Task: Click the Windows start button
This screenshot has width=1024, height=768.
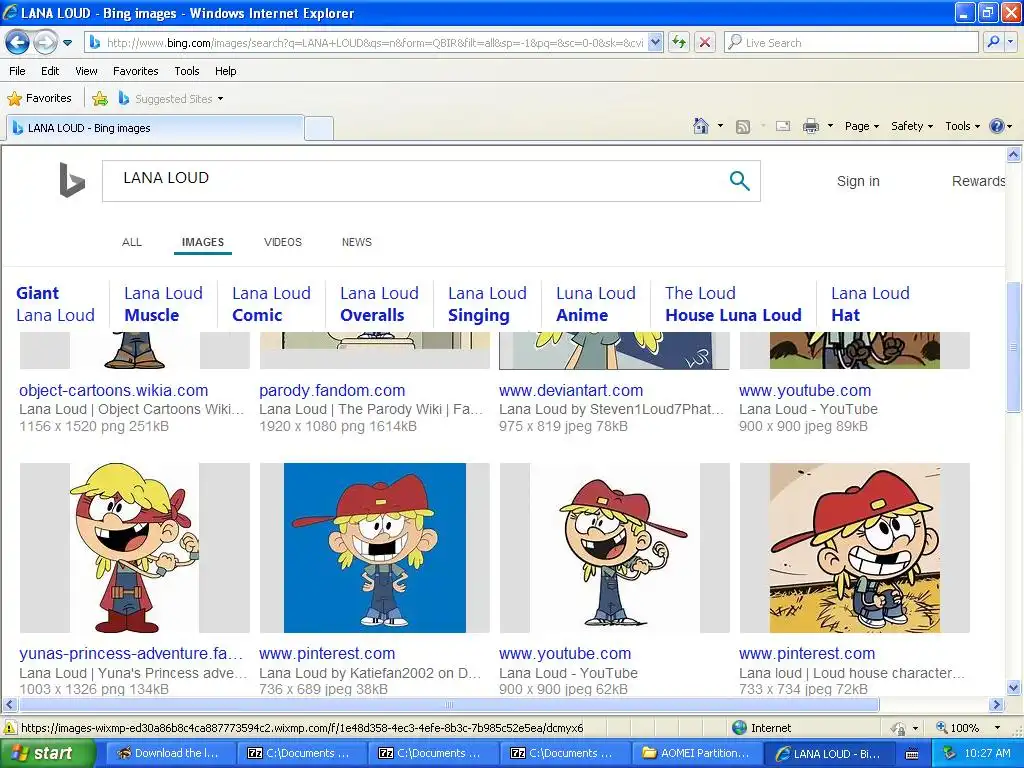Action: pyautogui.click(x=48, y=753)
